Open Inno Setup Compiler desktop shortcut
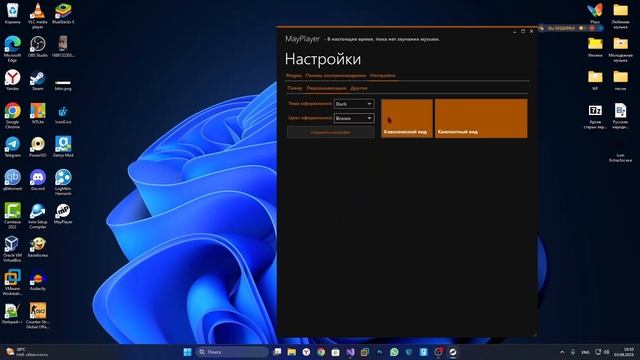 38,216
